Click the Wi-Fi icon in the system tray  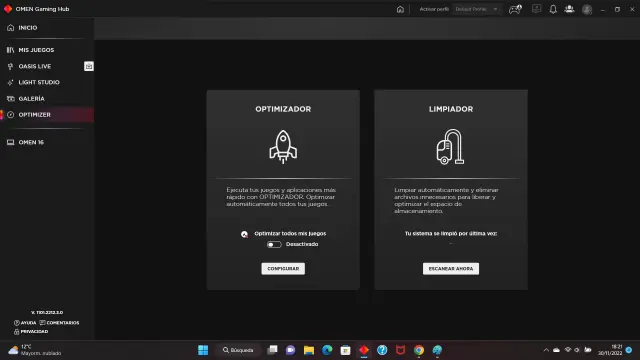click(x=568, y=350)
